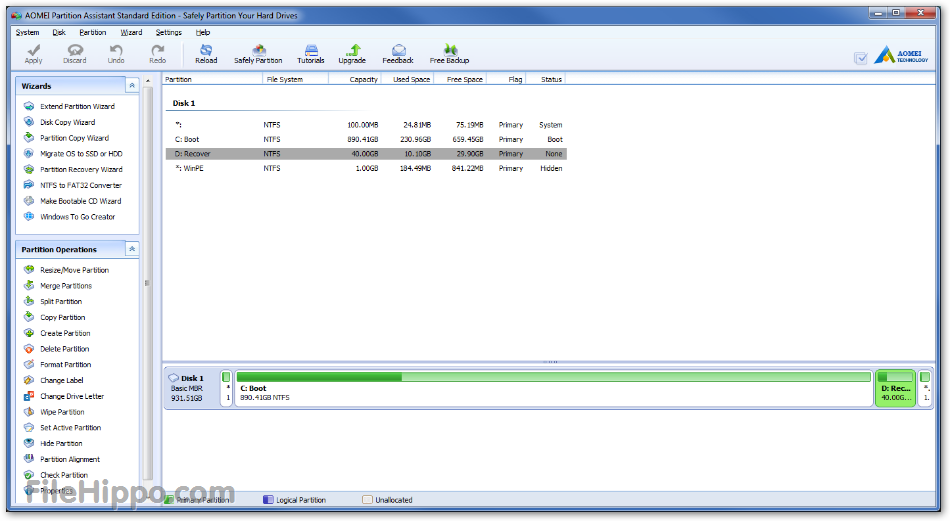Sort by the Free Space column header
This screenshot has height=521, width=950.
460,79
